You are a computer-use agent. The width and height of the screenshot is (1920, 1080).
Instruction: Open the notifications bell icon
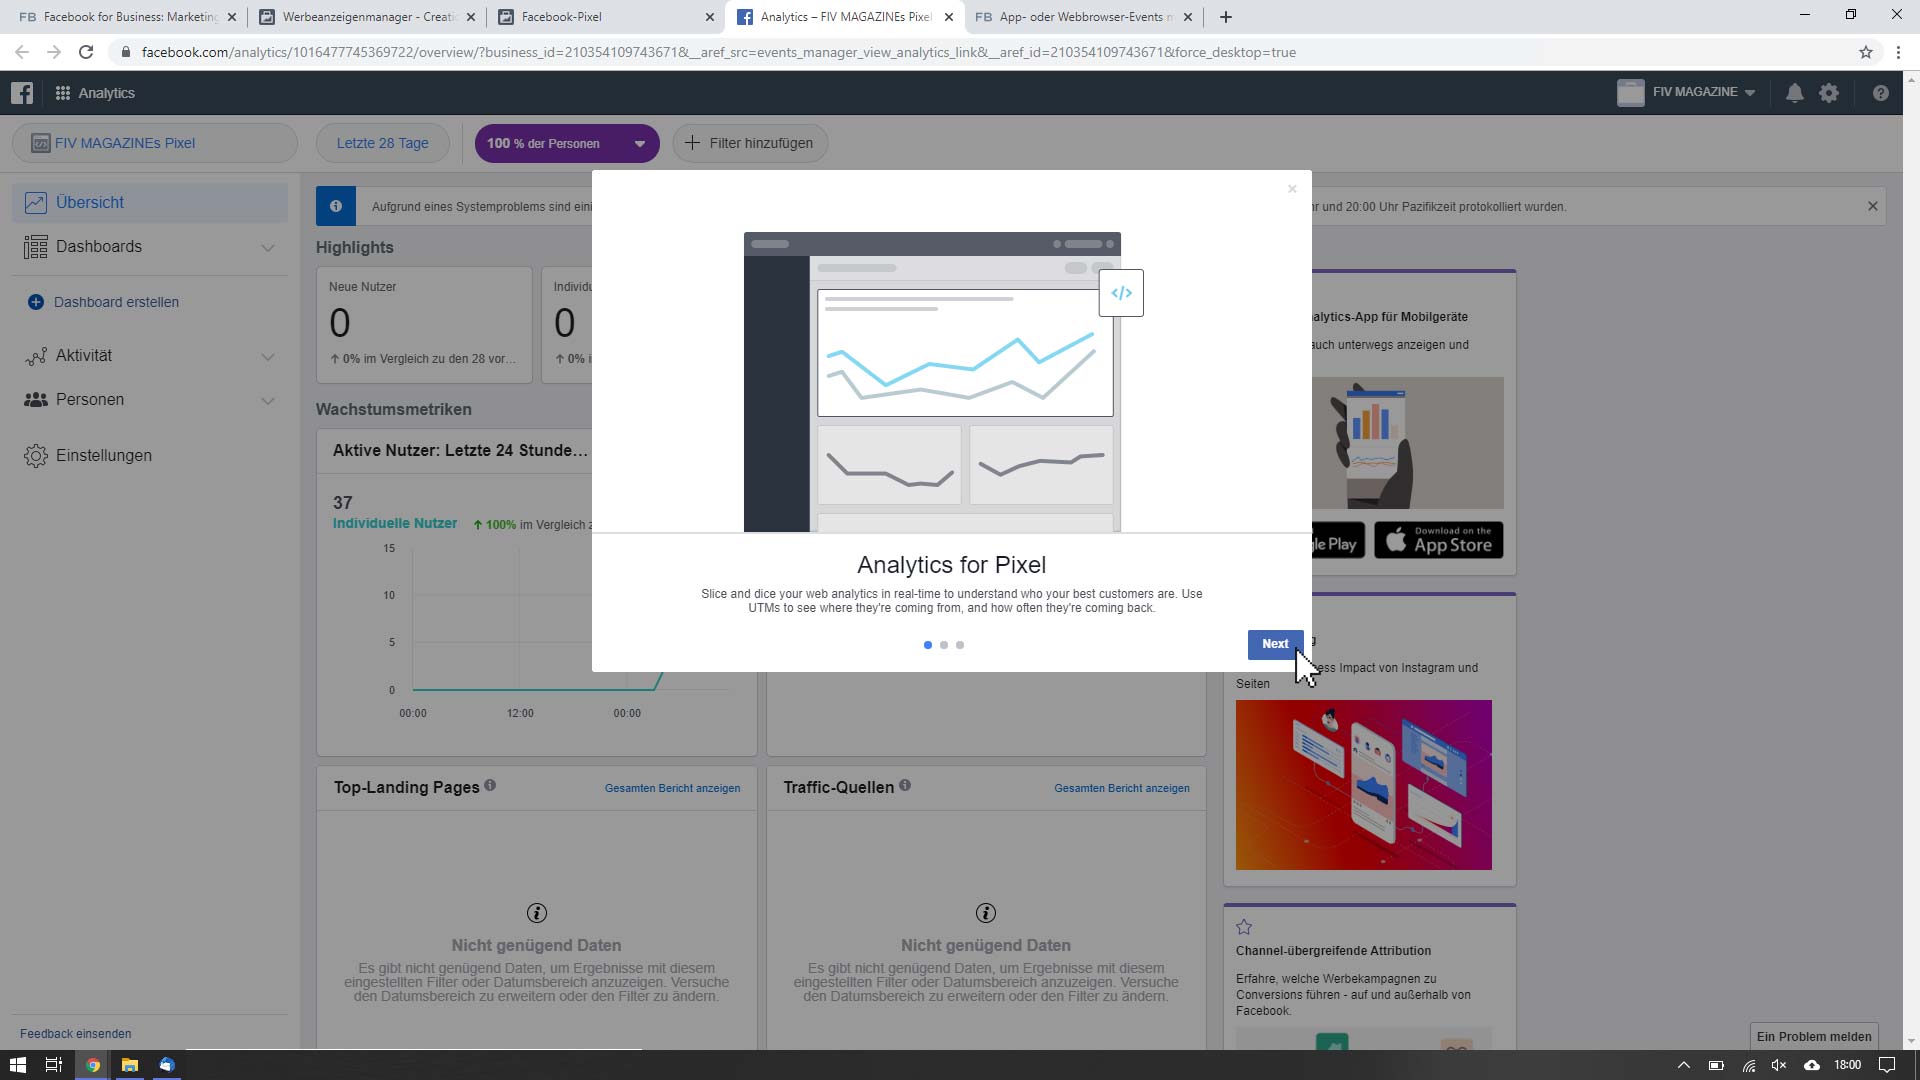click(1795, 93)
